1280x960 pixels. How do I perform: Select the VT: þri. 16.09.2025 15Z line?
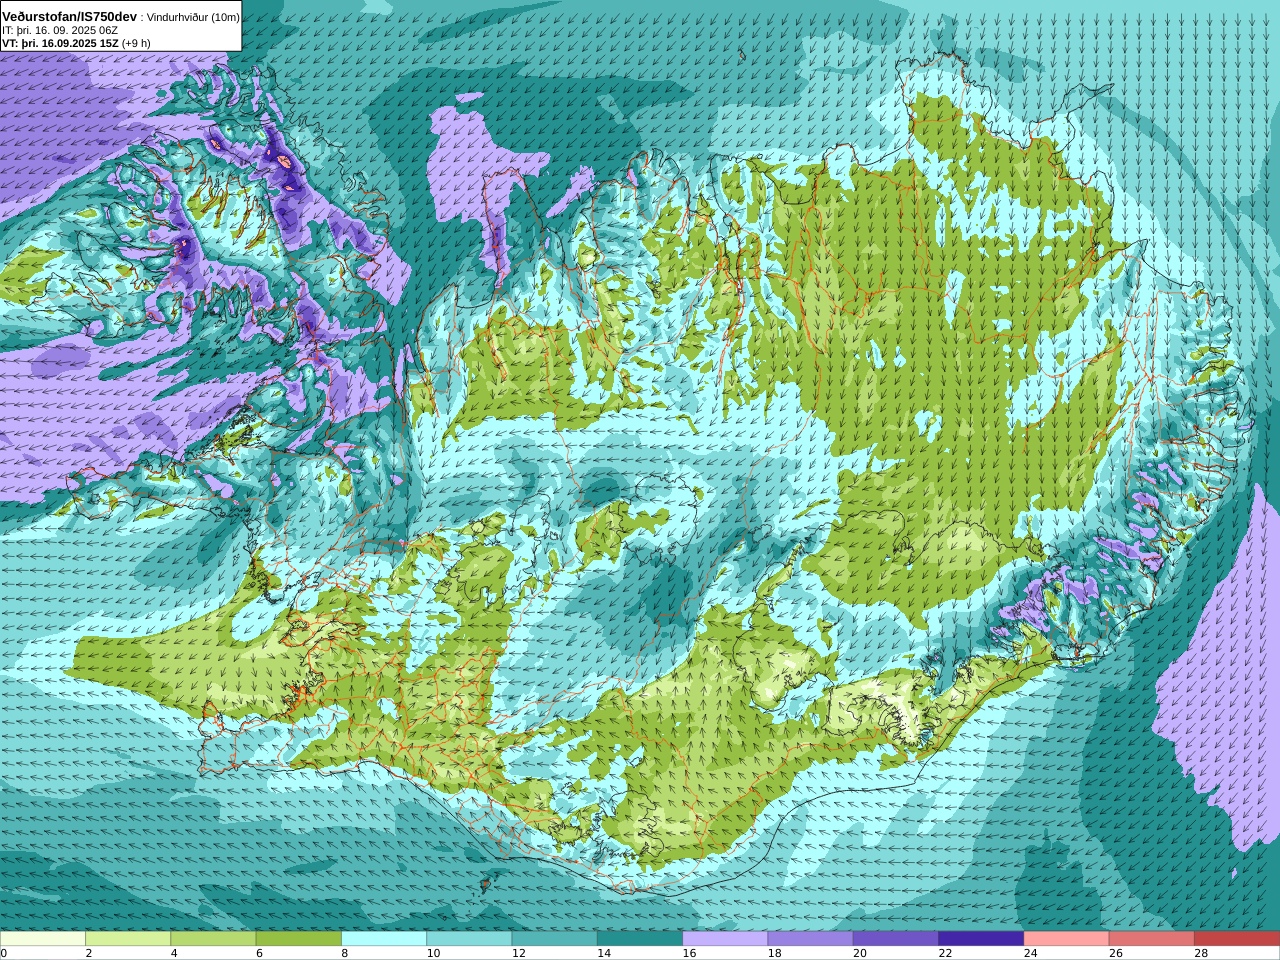click(60, 43)
